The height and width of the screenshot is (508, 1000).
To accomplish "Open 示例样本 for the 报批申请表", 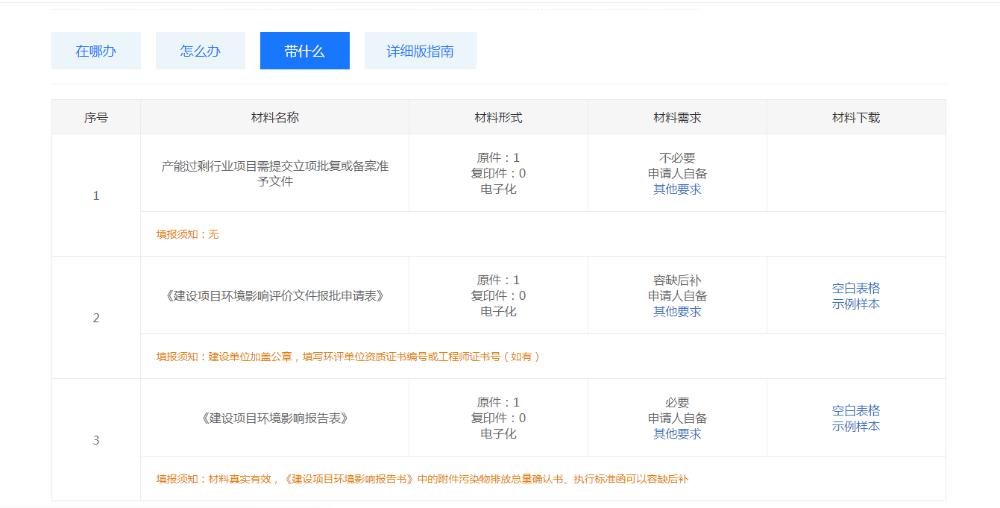I will (856, 304).
